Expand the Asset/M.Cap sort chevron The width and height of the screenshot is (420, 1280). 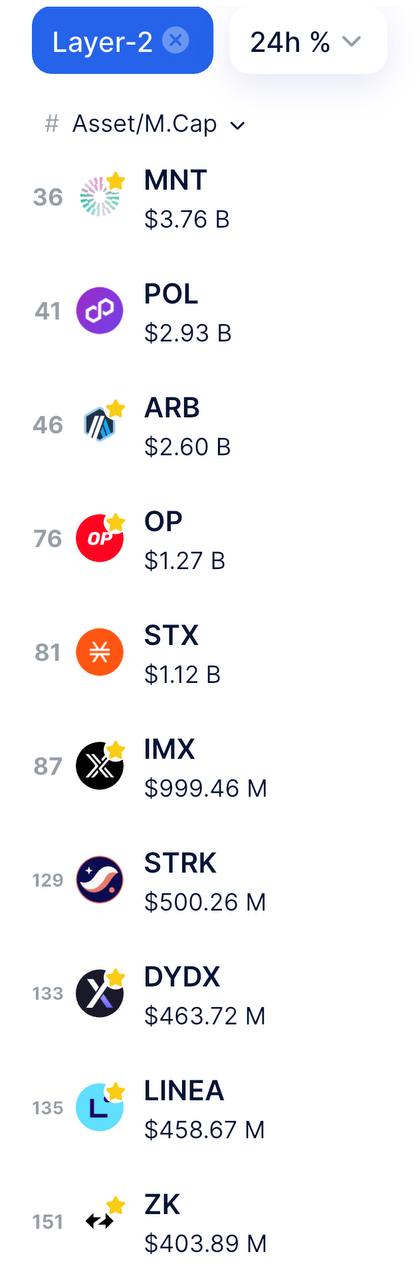pos(237,125)
